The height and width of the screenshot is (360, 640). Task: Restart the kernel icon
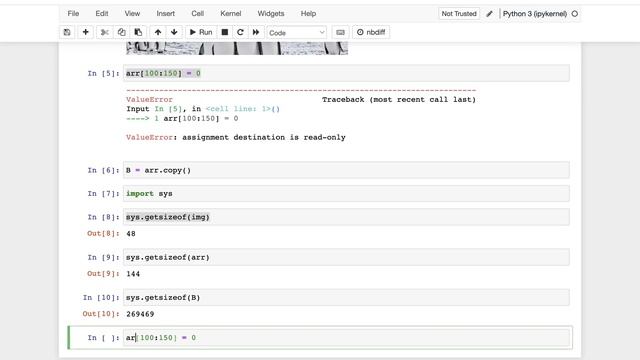240,32
